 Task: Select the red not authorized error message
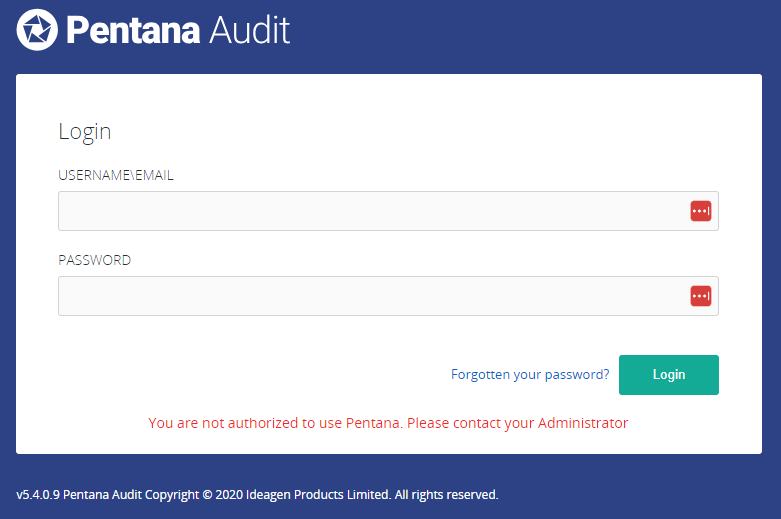[388, 423]
